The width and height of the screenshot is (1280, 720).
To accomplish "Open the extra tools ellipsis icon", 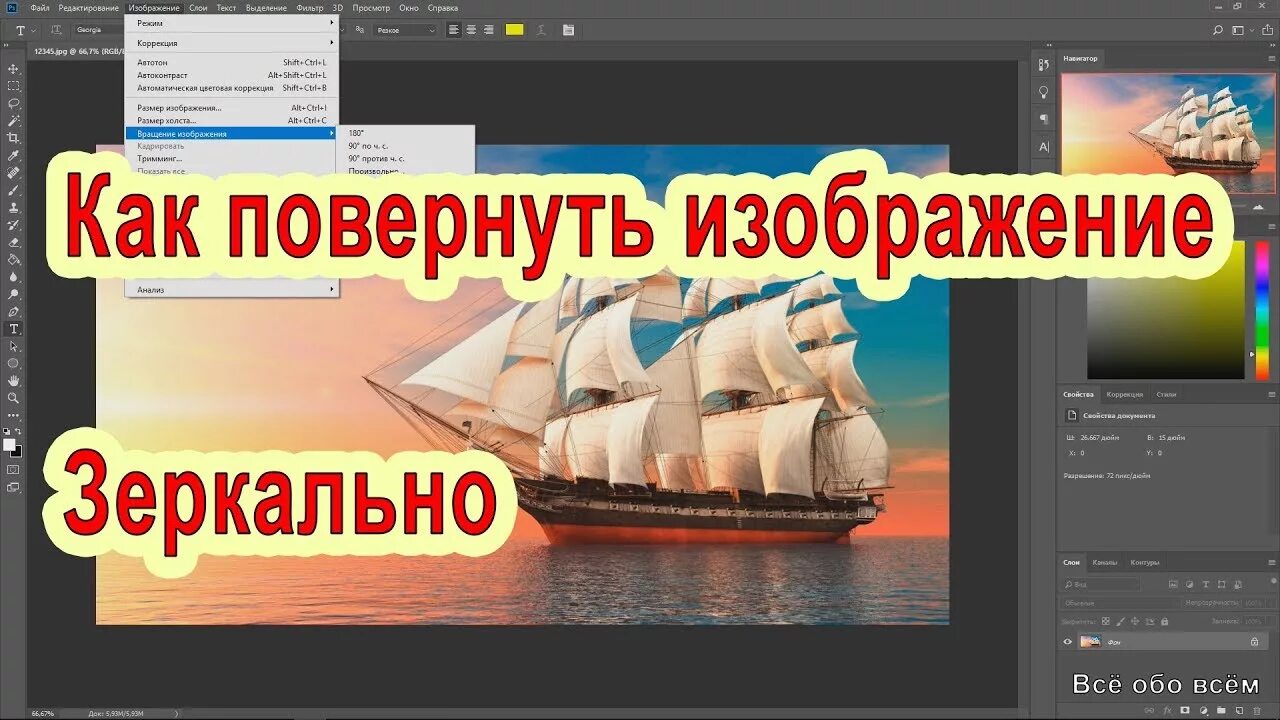I will 13,414.
